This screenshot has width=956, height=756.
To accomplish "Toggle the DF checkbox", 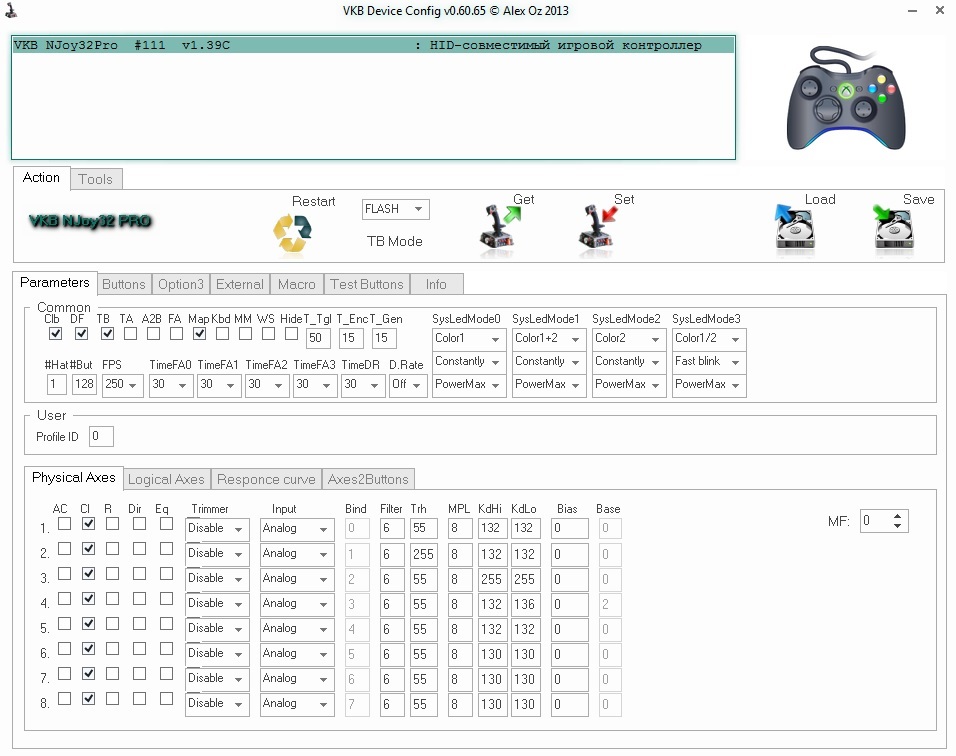I will 81,333.
